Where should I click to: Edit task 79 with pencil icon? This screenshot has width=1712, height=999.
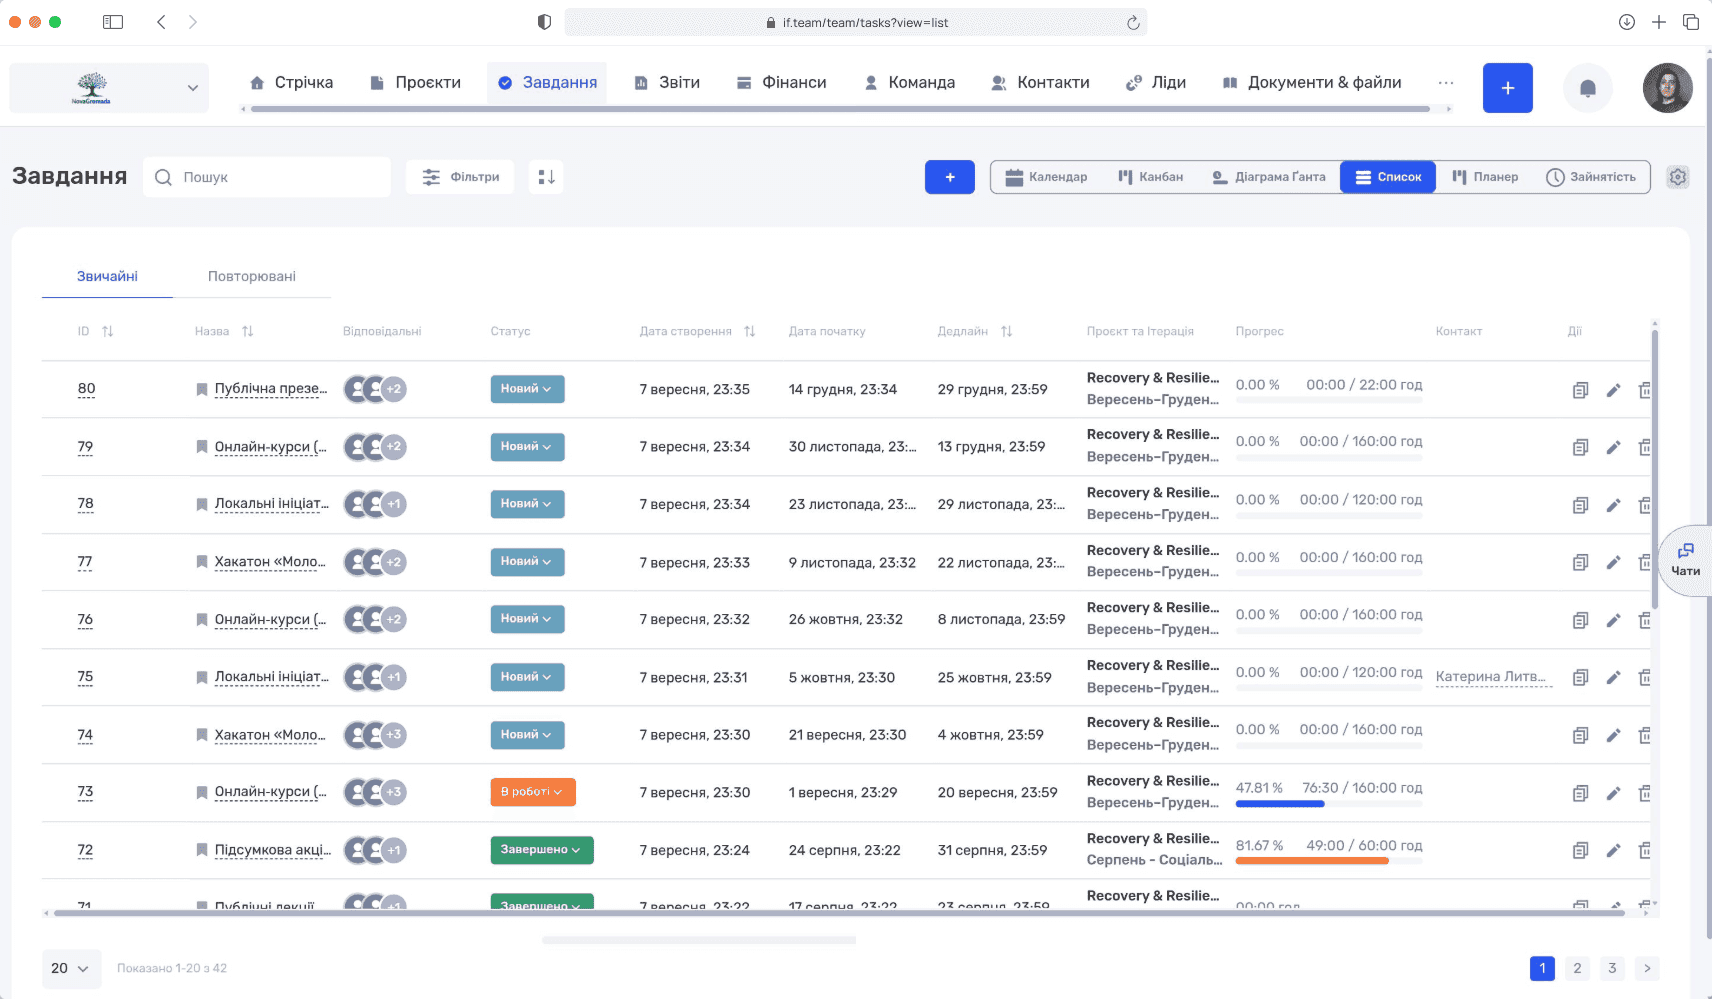[x=1613, y=447]
